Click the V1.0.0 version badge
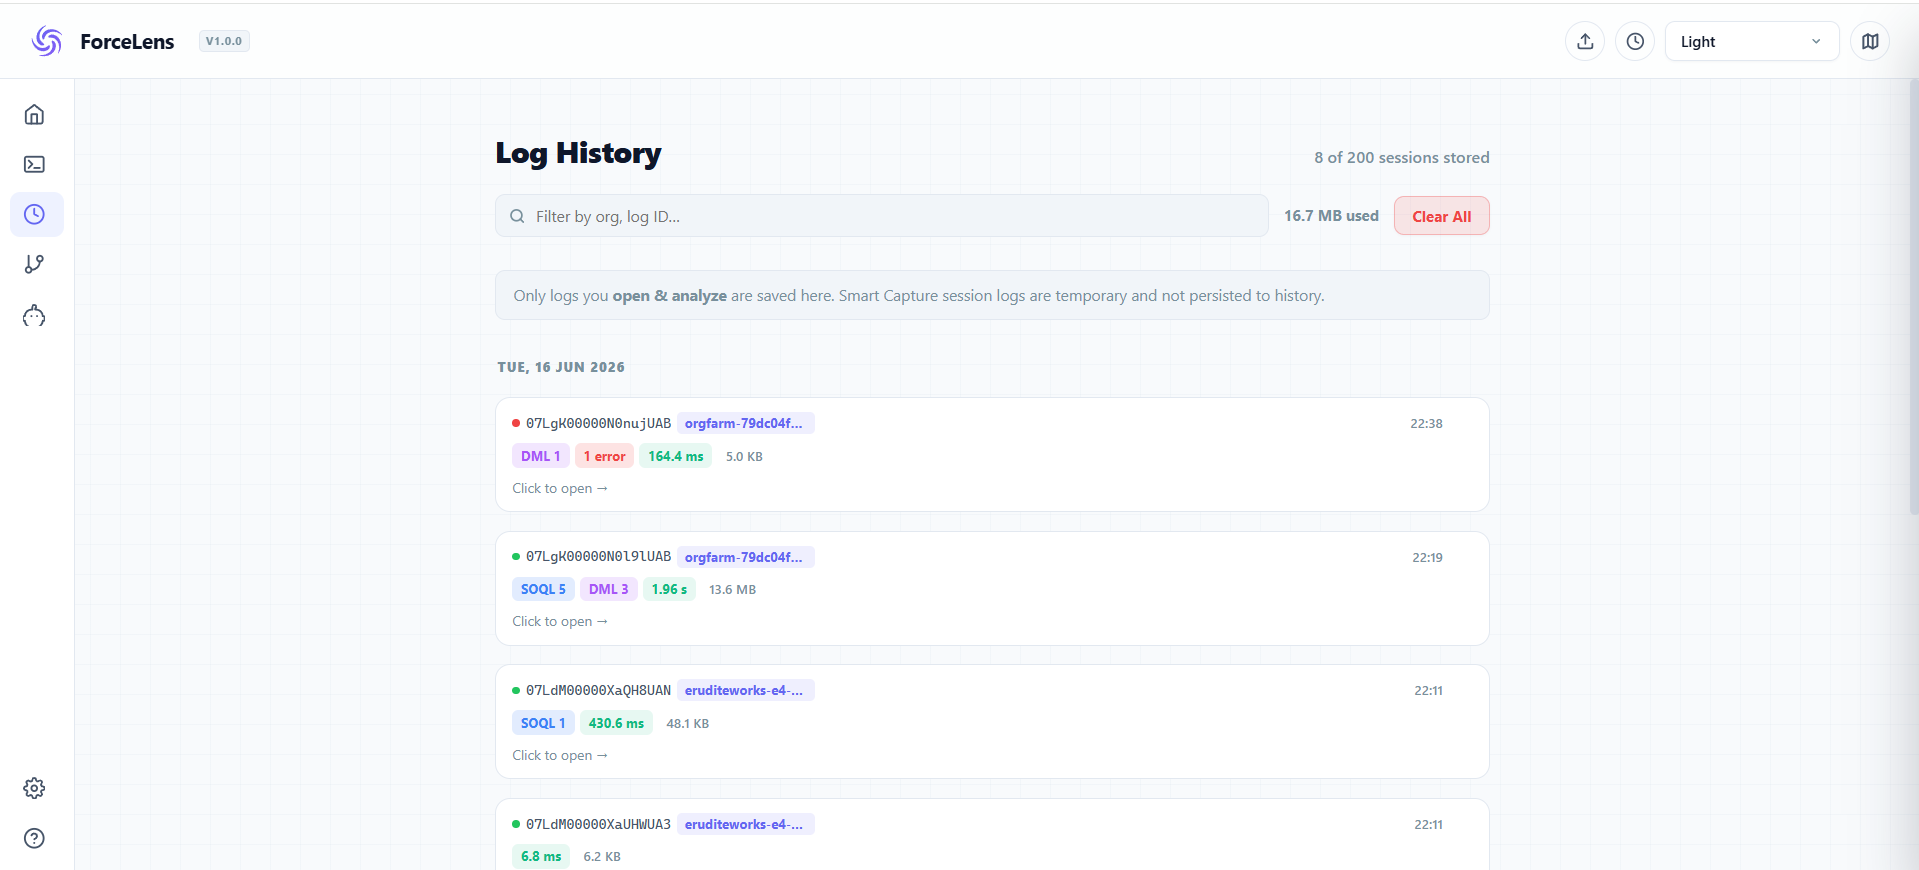 (x=224, y=41)
